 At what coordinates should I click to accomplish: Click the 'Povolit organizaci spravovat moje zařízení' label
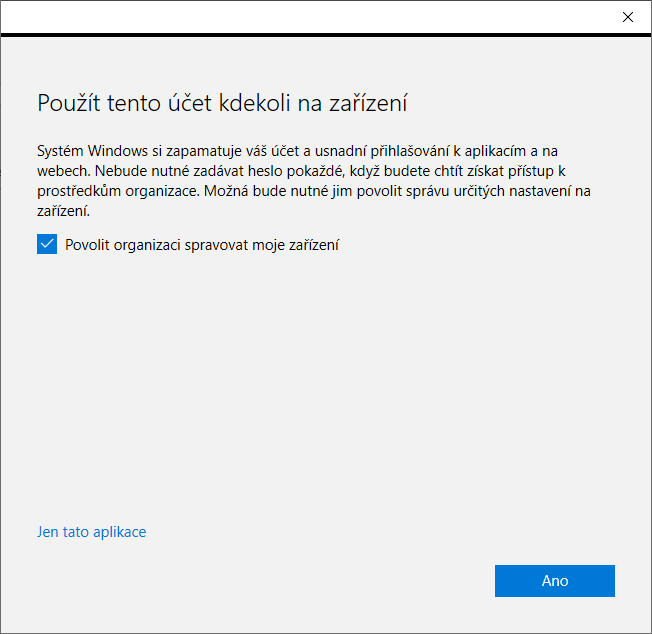tap(202, 245)
